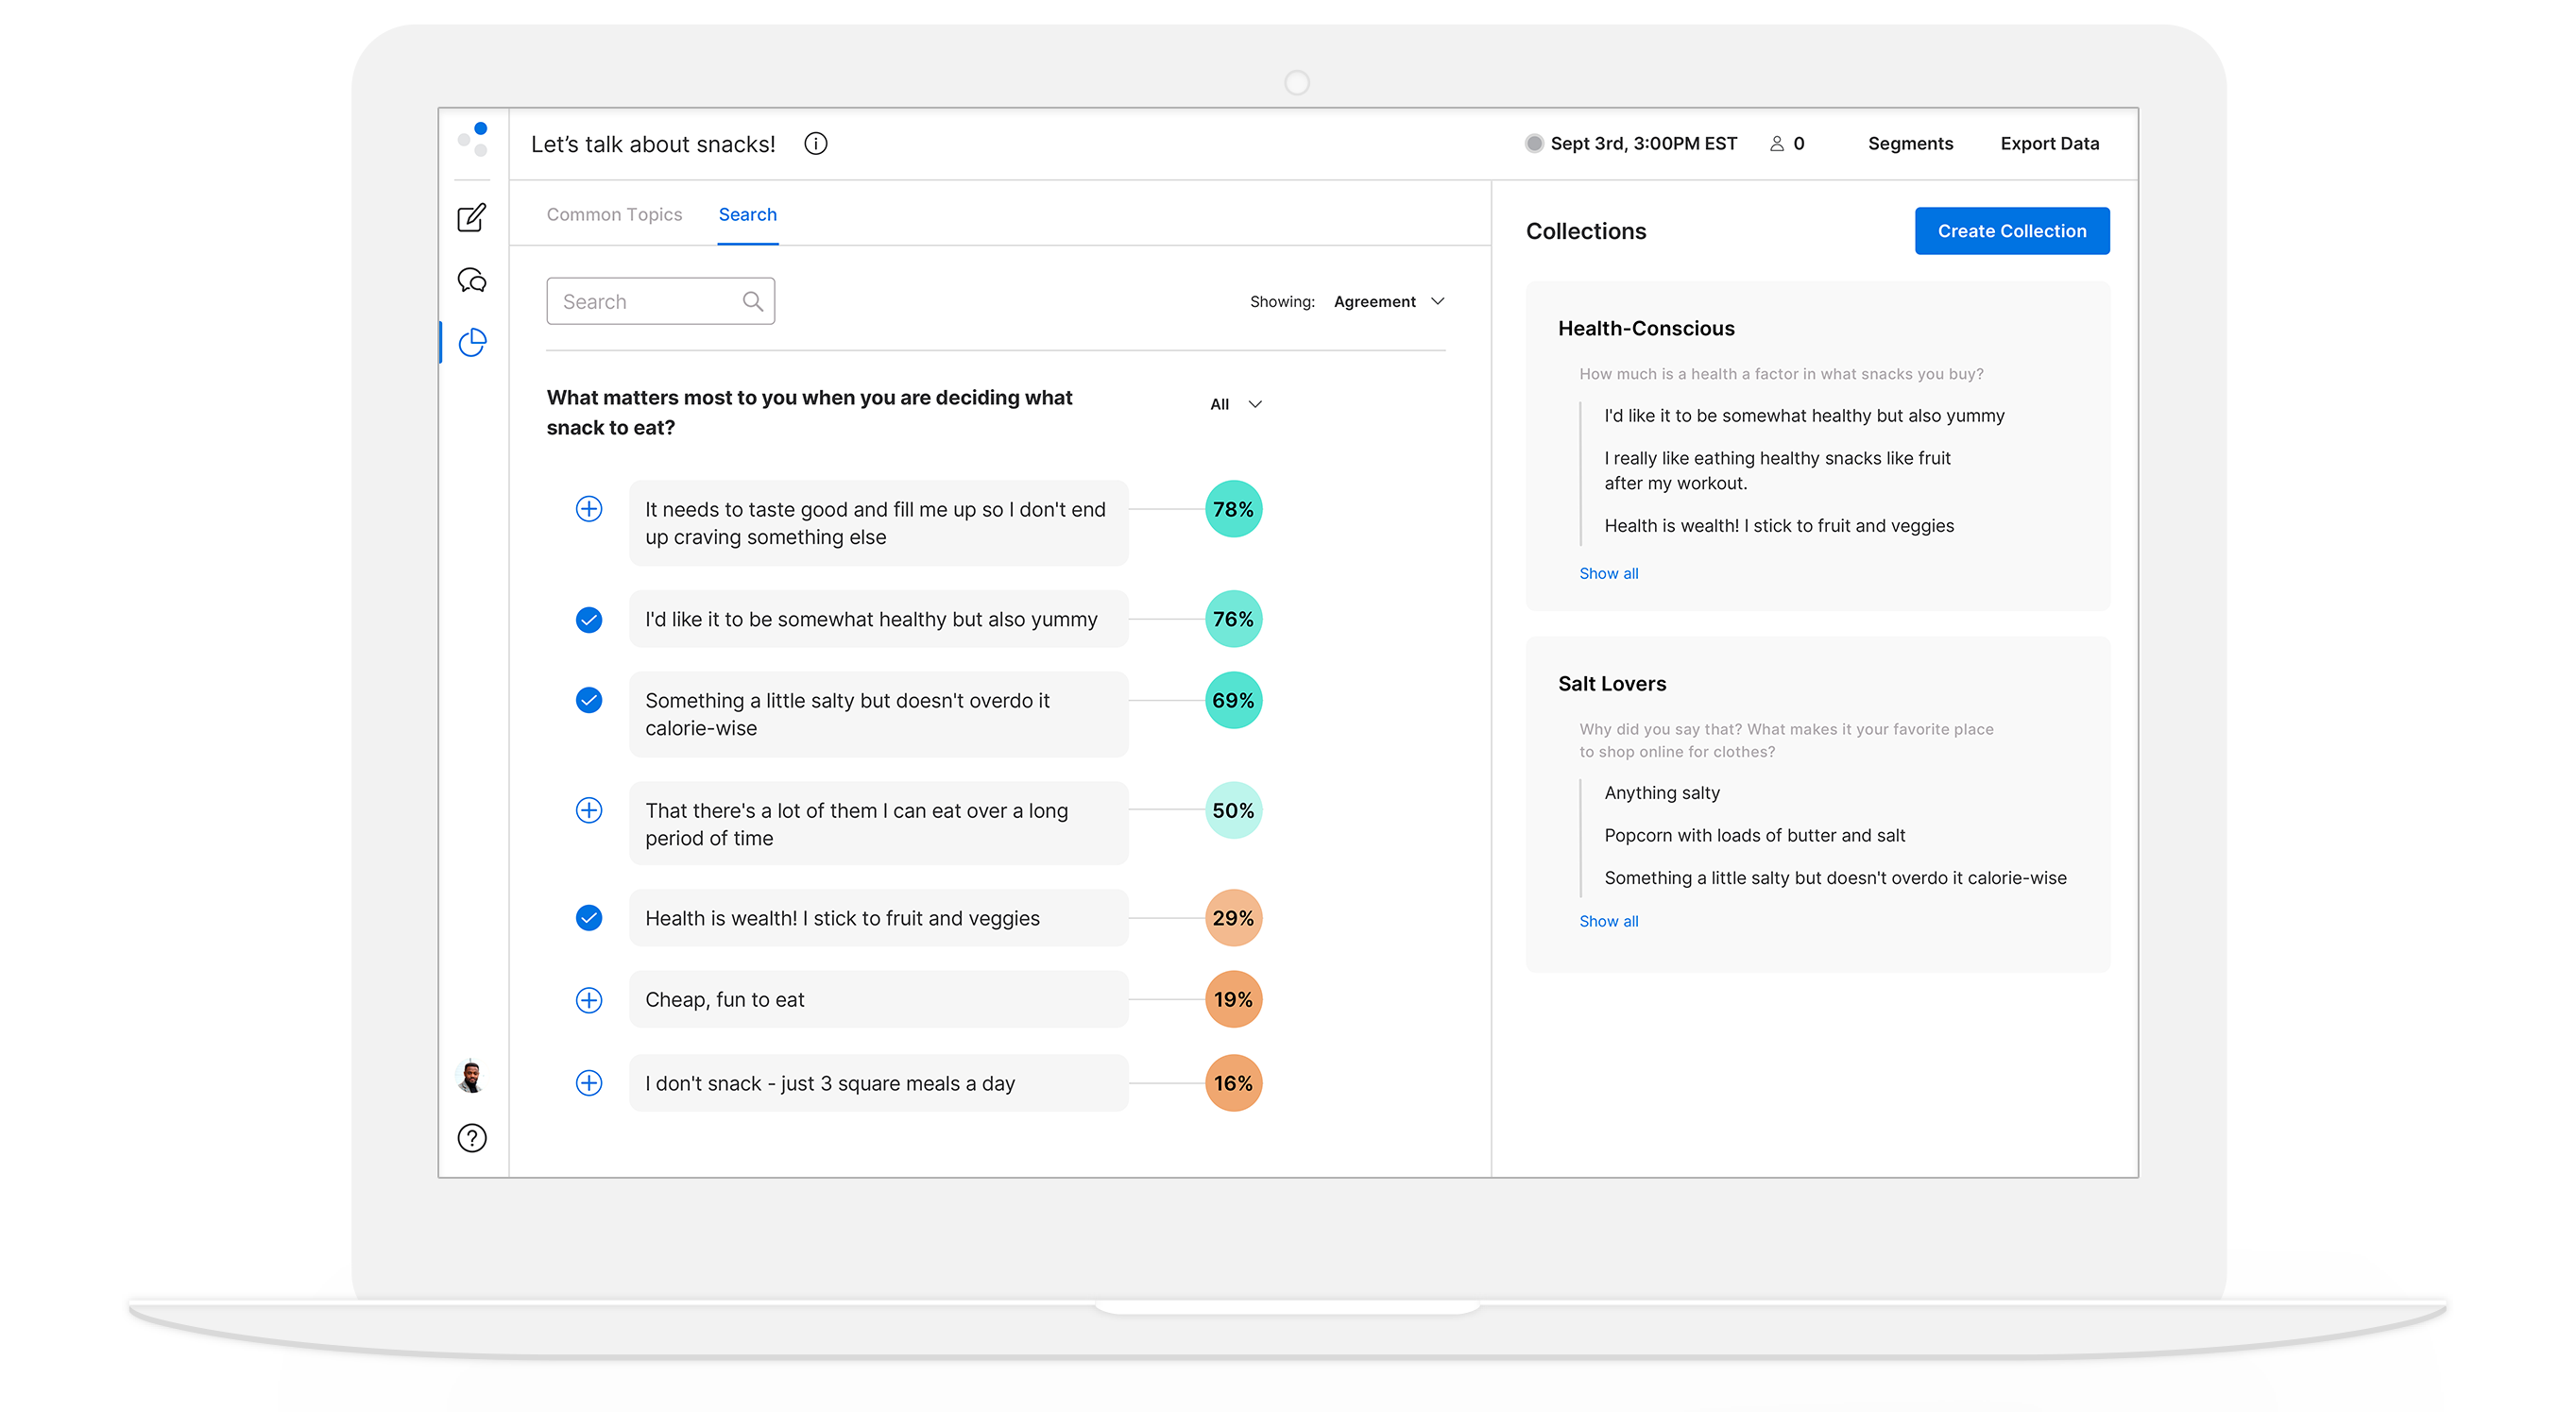Switch to the Common Topics tab
Screen dimensions: 2576x1412
point(614,214)
